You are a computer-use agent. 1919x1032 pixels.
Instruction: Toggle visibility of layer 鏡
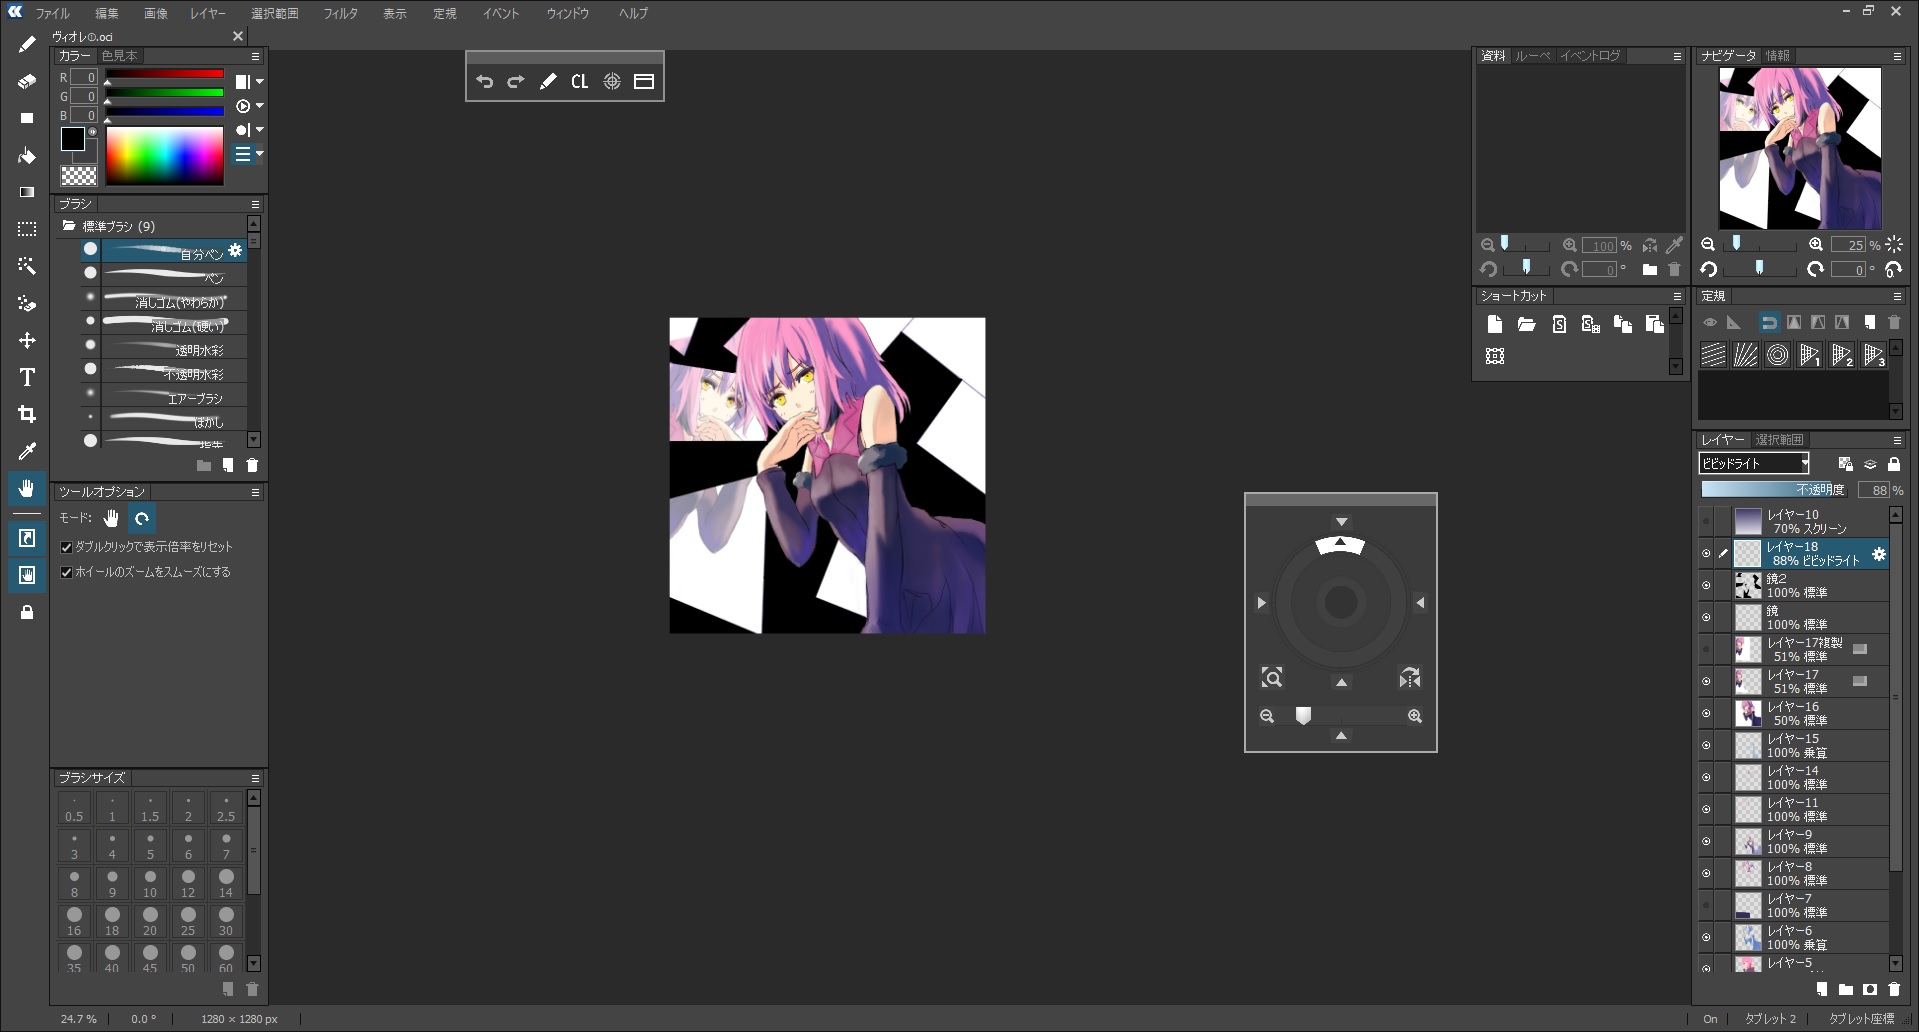pyautogui.click(x=1706, y=617)
